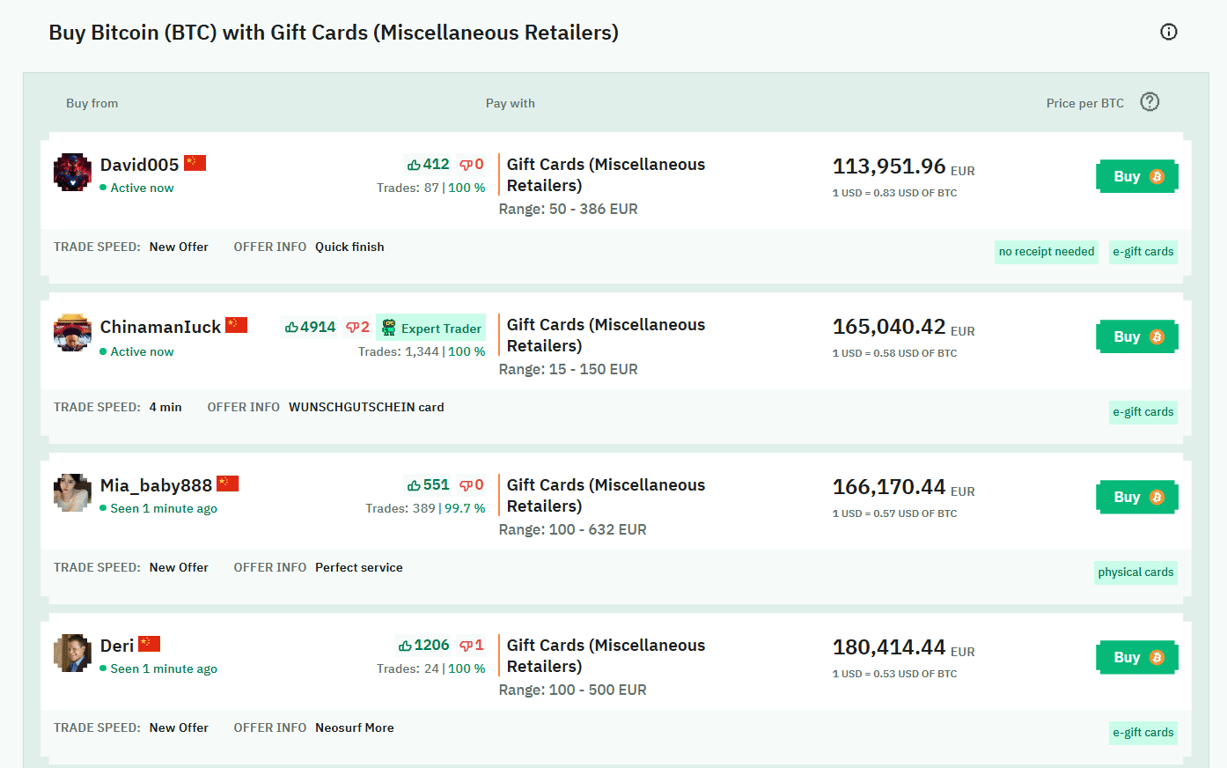This screenshot has width=1227, height=768.
Task: Open Mia_baby888's username profile link
Action: [x=156, y=486]
